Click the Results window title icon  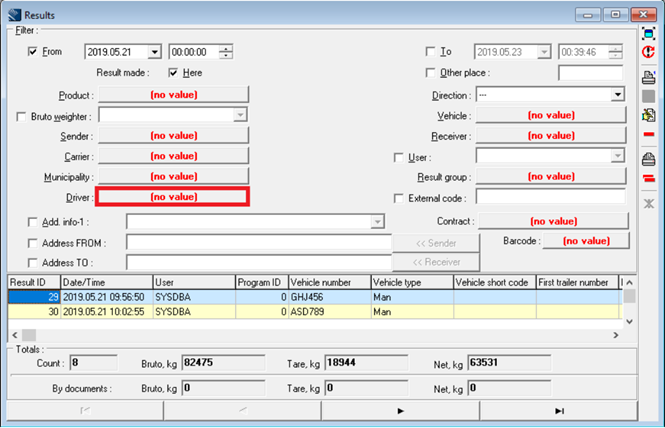coord(14,15)
